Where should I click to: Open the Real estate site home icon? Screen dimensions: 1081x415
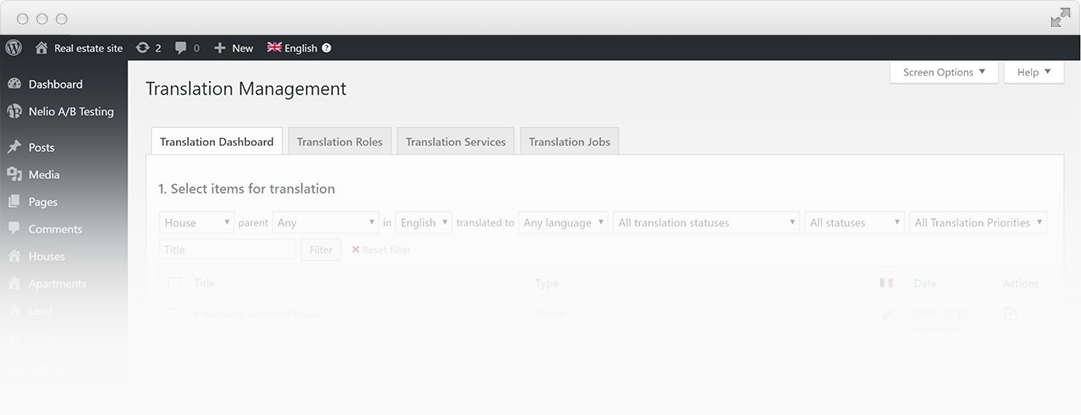pyautogui.click(x=41, y=48)
